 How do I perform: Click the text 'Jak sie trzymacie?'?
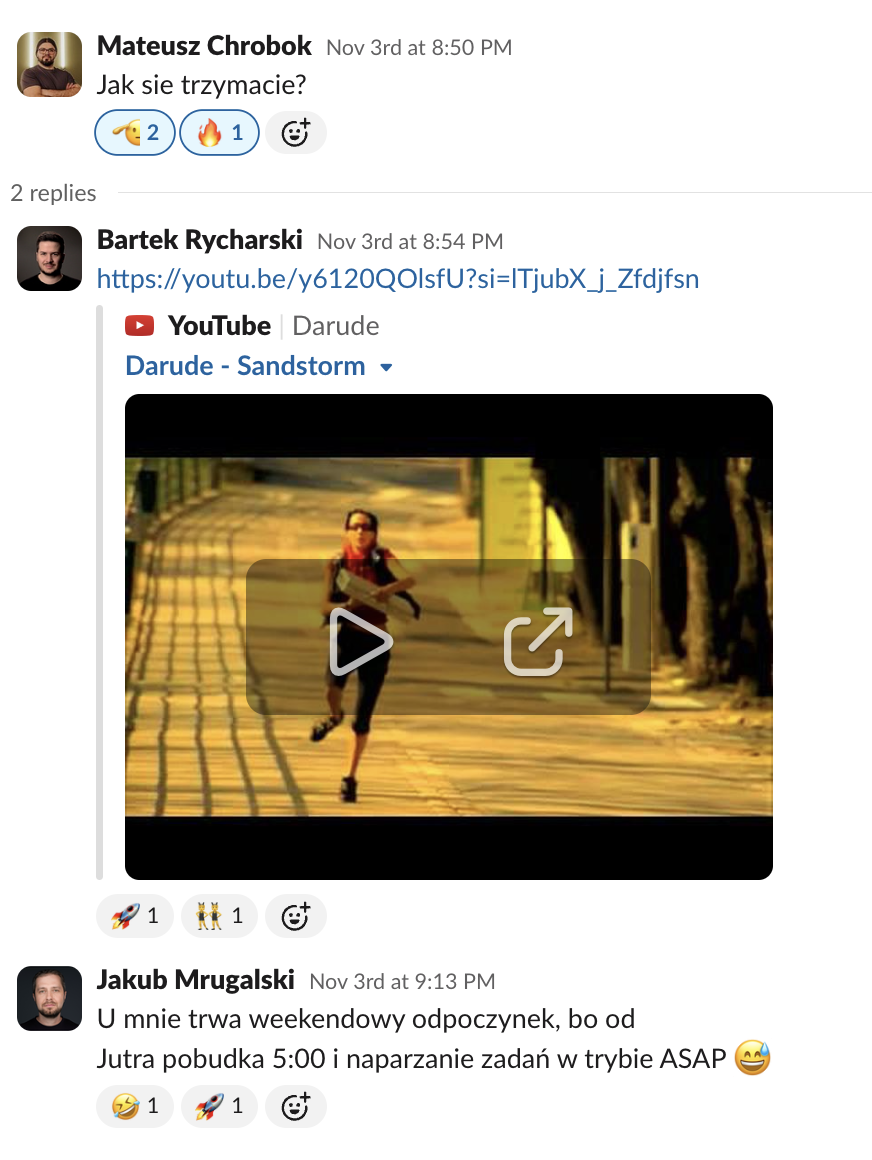201,85
